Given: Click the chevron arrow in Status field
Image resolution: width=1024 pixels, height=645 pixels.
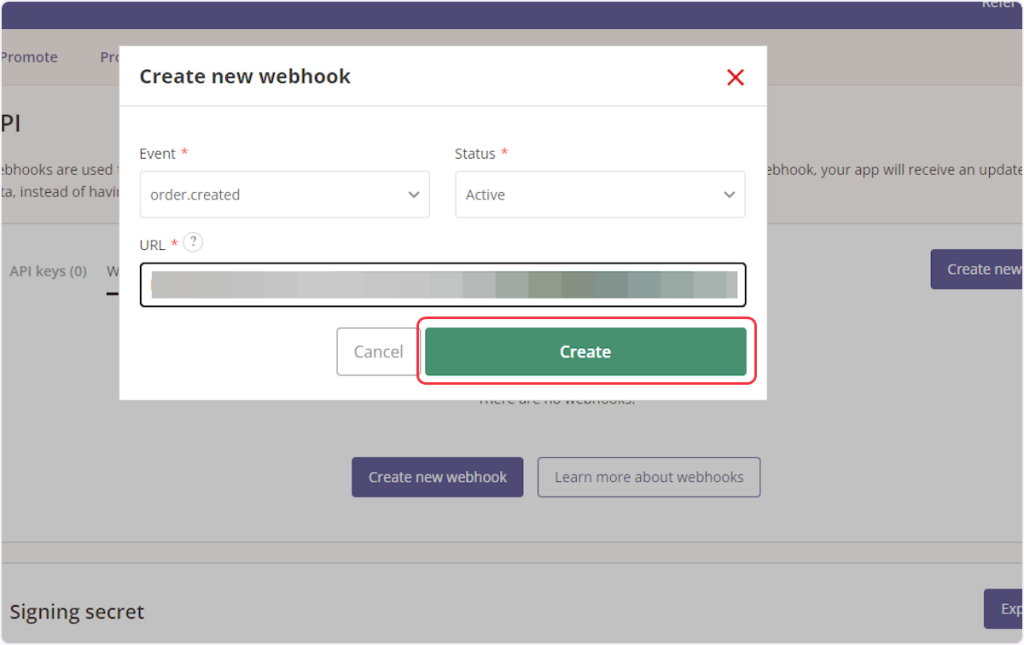Looking at the screenshot, I should pos(729,195).
